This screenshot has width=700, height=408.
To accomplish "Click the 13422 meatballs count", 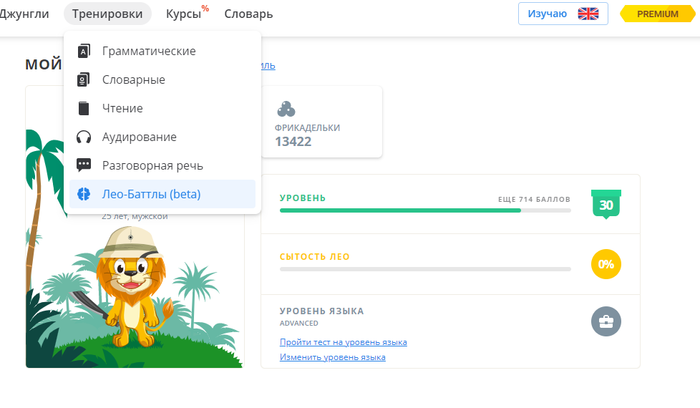I will click(x=293, y=142).
